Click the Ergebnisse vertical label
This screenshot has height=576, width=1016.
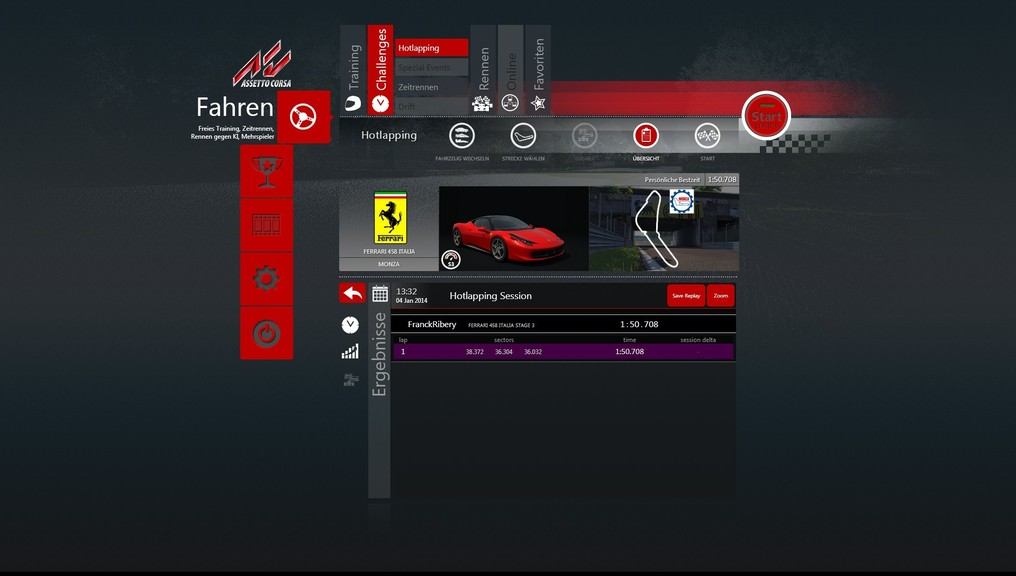click(x=379, y=354)
